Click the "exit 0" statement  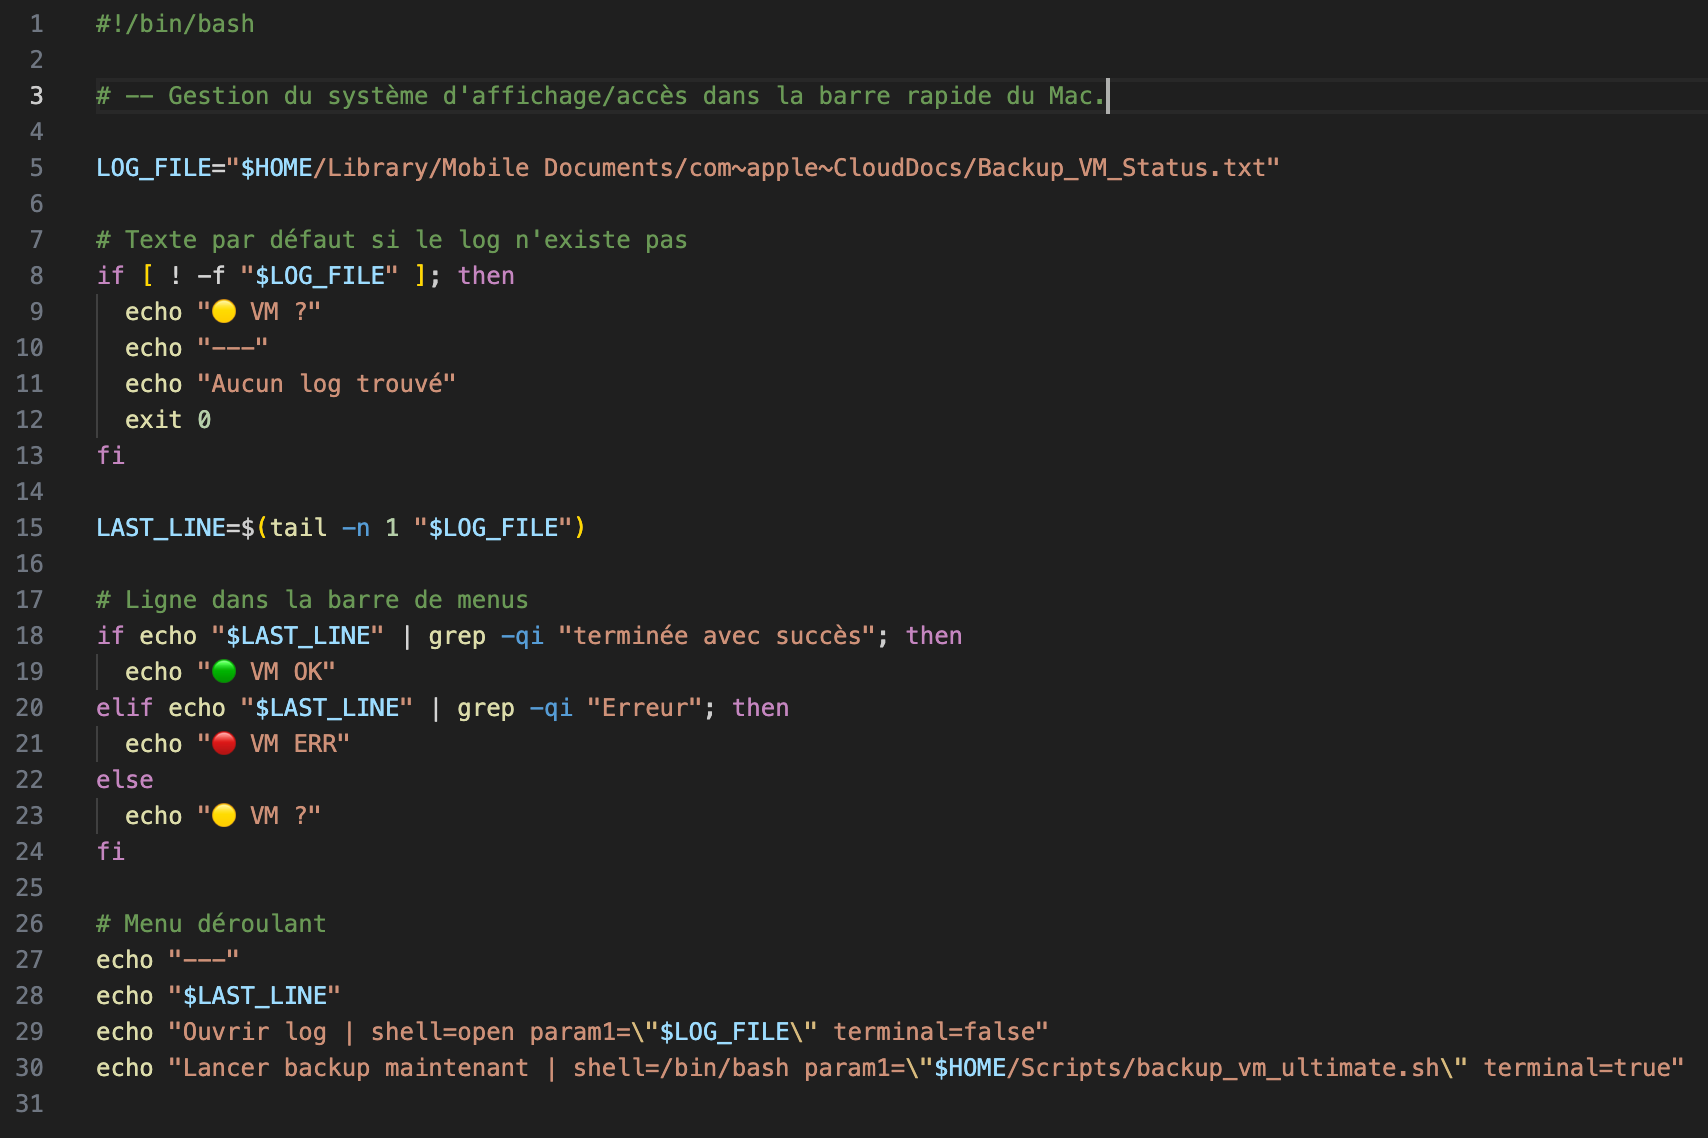[167, 420]
